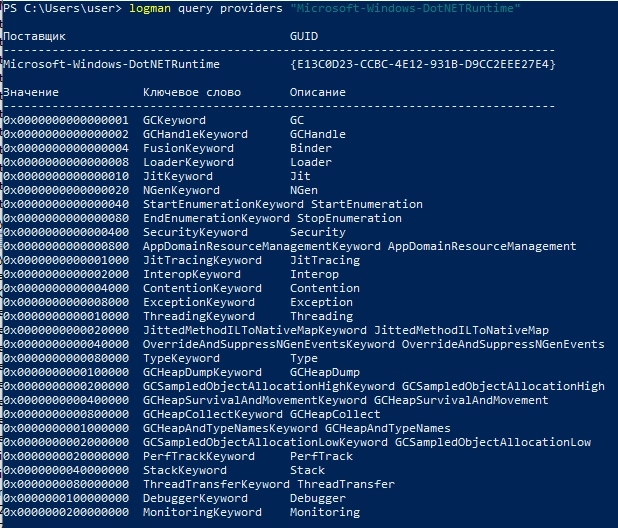Click the Описание column header
This screenshot has height=528, width=618.
318,92
